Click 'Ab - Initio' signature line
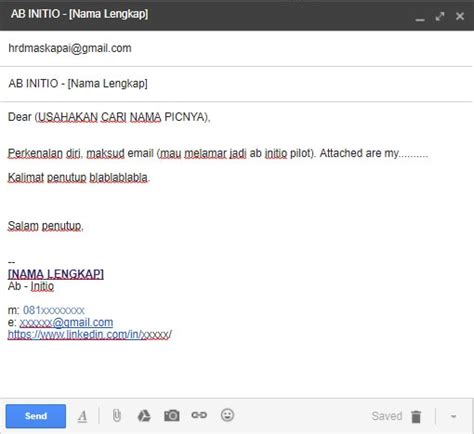 tap(31, 286)
